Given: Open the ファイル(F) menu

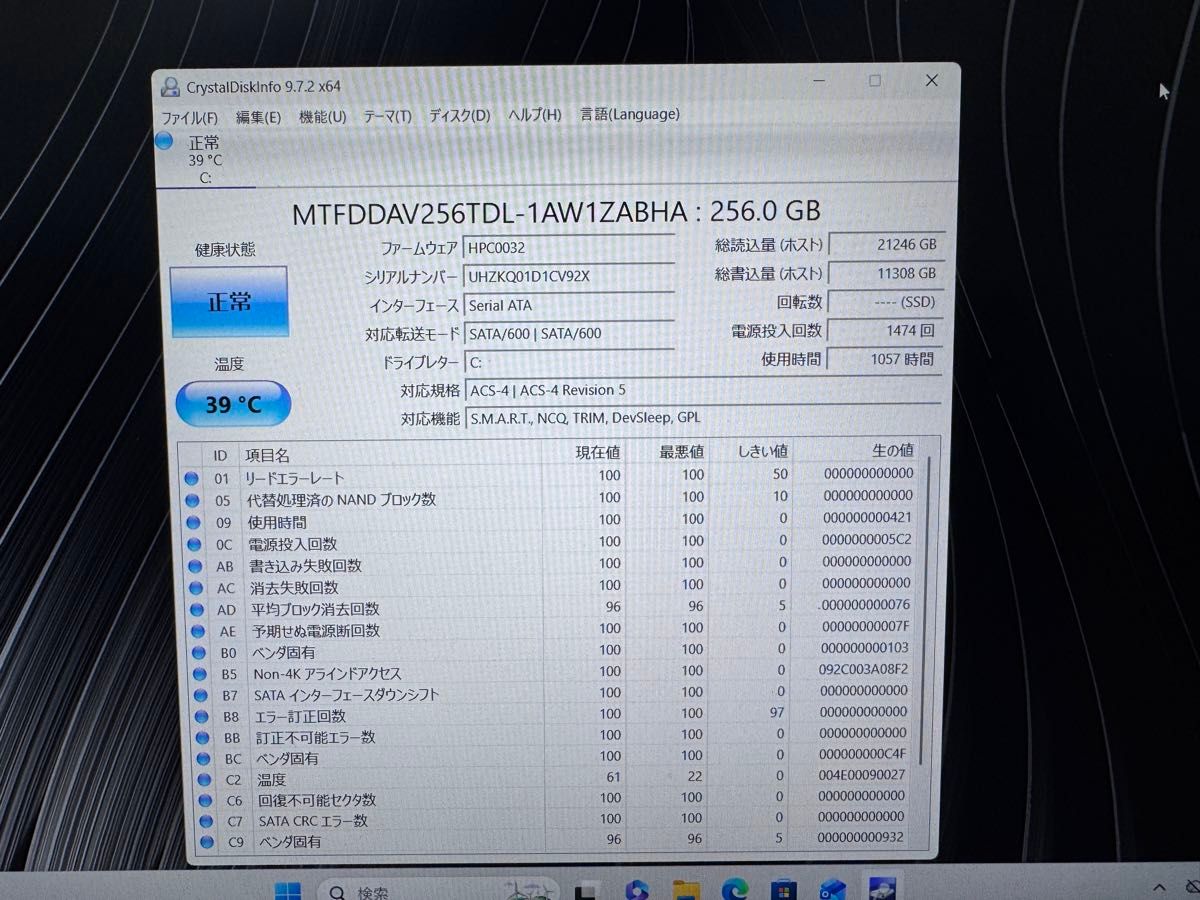Looking at the screenshot, I should (x=189, y=117).
